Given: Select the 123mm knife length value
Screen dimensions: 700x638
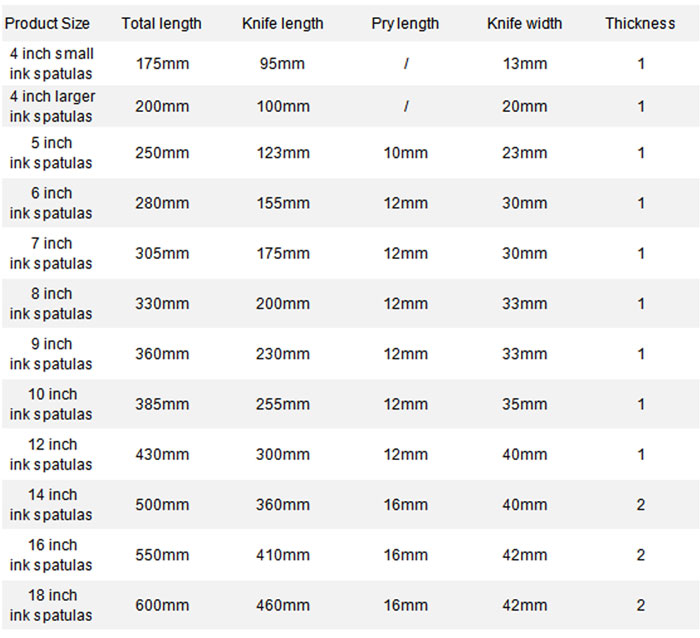Looking at the screenshot, I should [283, 153].
